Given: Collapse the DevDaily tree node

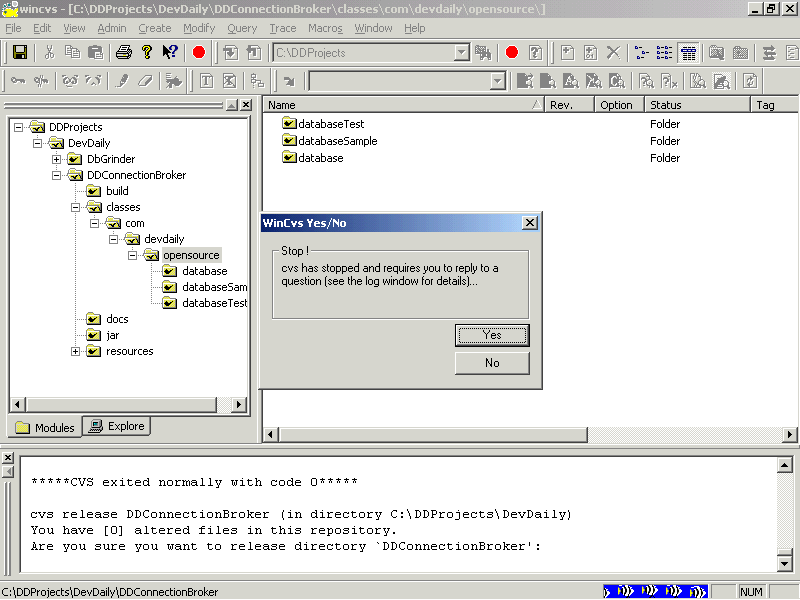Looking at the screenshot, I should coord(38,143).
